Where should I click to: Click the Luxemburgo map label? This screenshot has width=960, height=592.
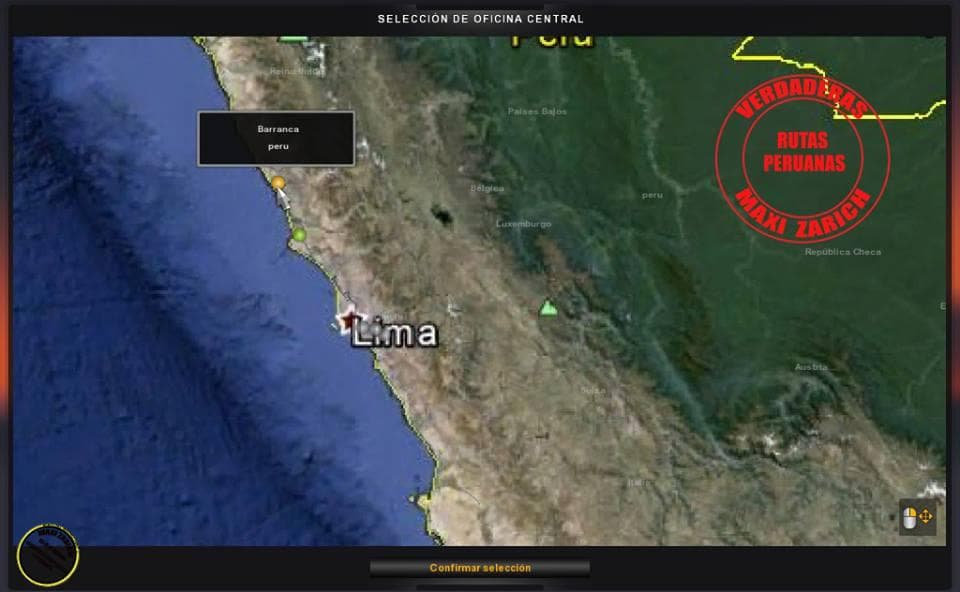pos(523,224)
